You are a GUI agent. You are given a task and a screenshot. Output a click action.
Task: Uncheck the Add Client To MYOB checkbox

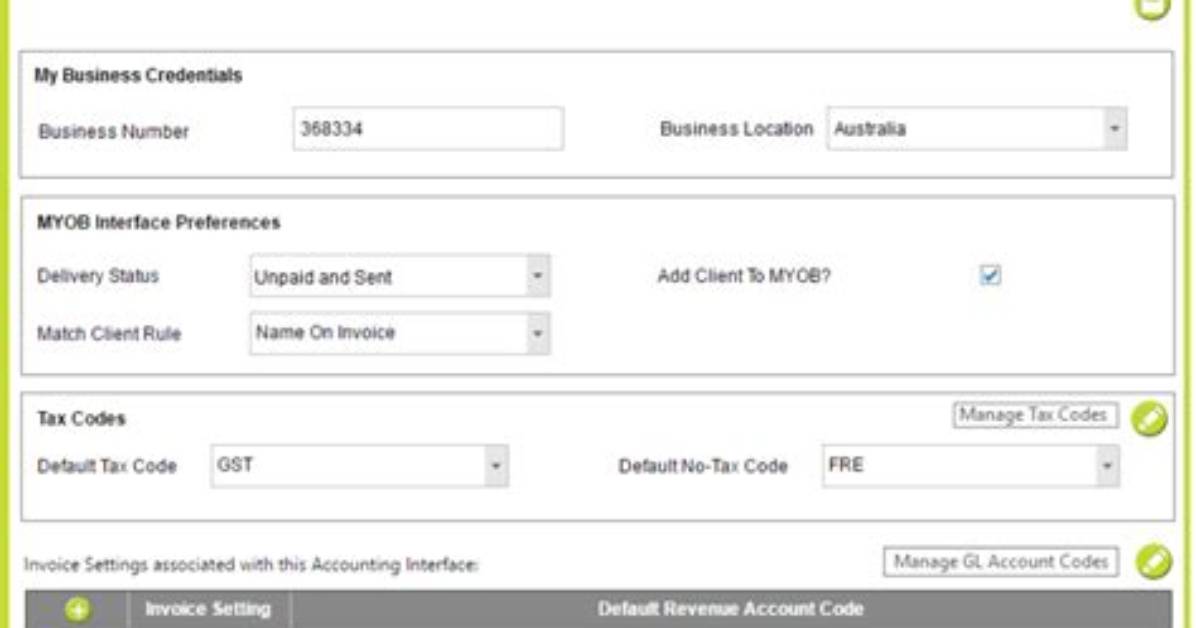(x=990, y=275)
